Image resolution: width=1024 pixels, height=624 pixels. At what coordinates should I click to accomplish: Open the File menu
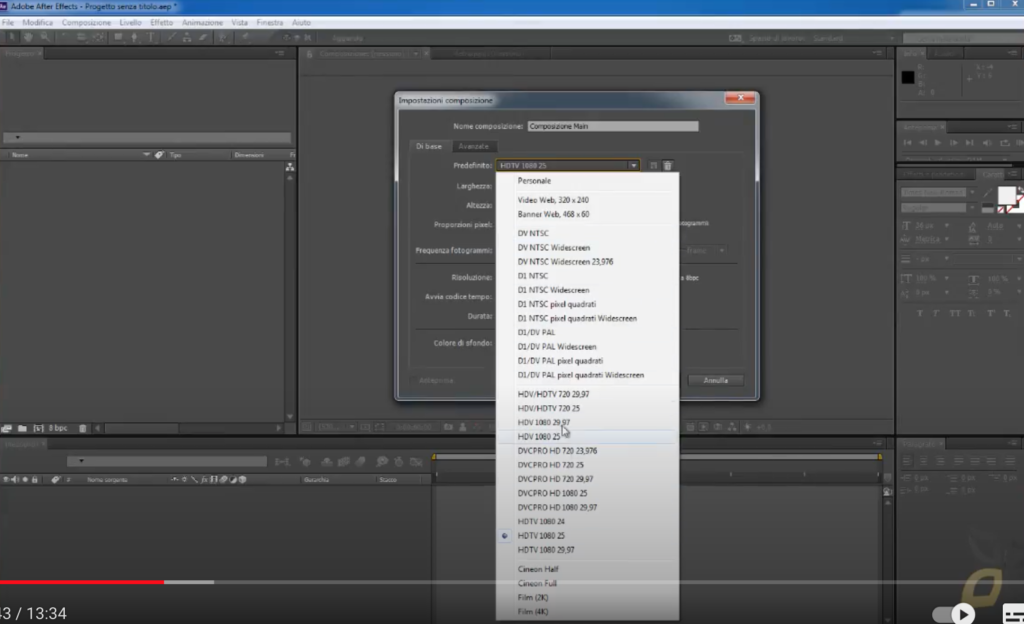[x=8, y=22]
